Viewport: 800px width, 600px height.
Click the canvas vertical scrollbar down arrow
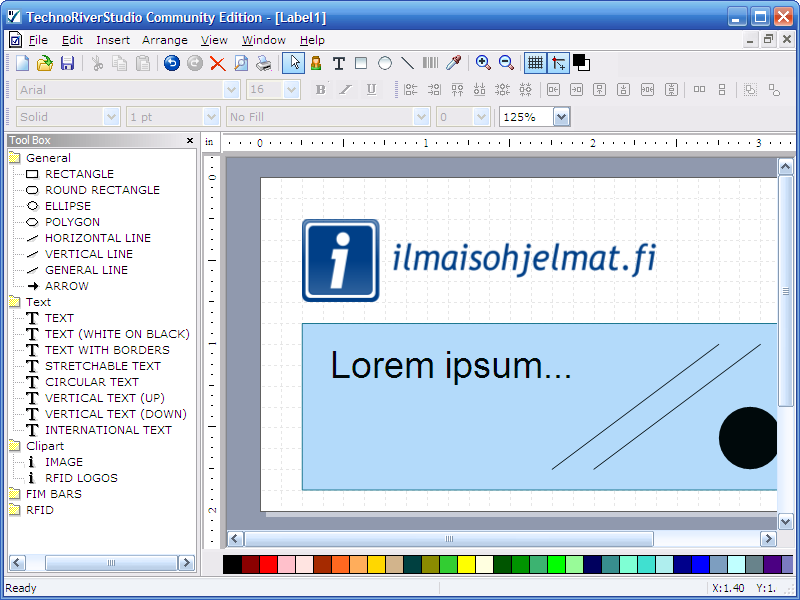coord(785,521)
